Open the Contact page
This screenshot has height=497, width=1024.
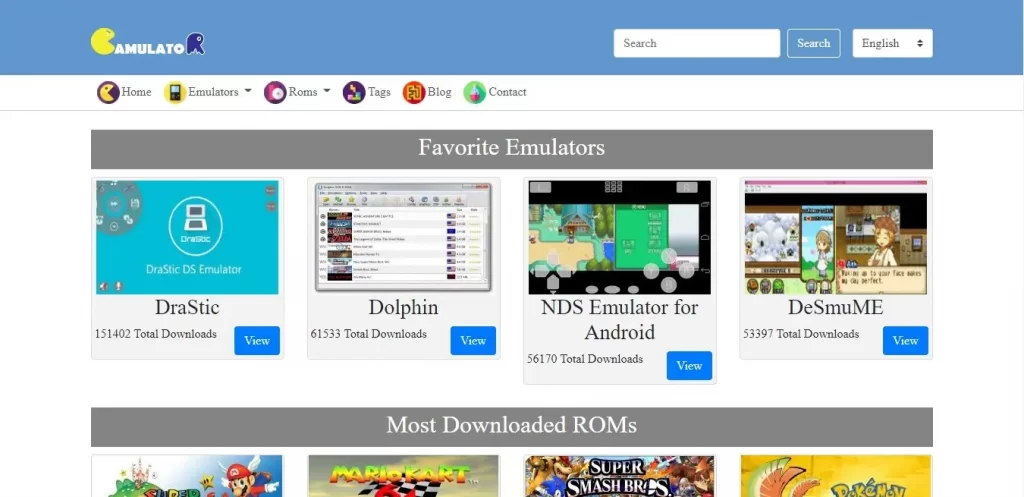(x=507, y=92)
